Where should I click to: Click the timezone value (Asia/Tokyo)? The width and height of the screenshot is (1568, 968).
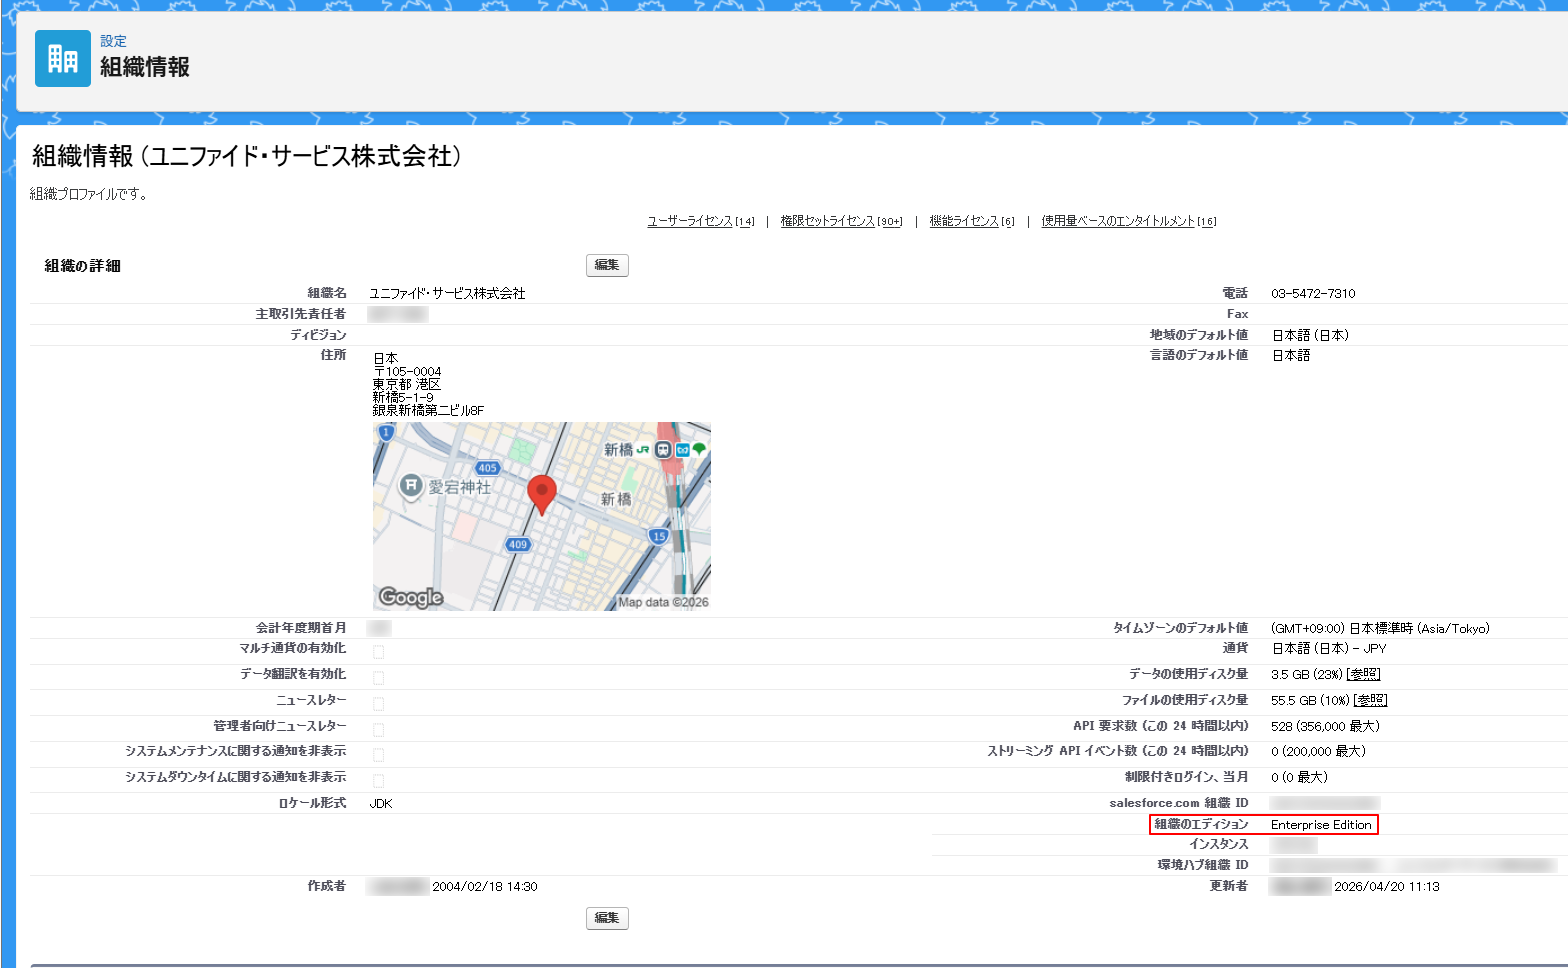[x=1380, y=629]
